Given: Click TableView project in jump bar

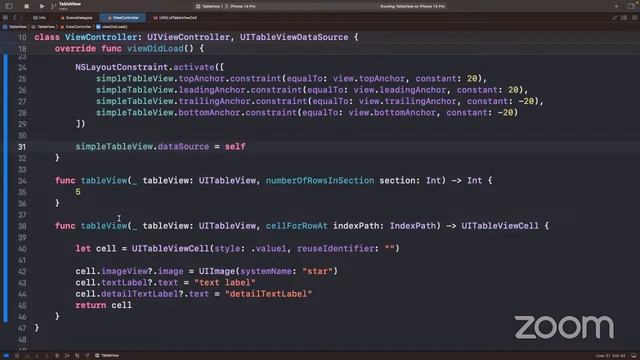Looking at the screenshot, I should click(x=15, y=27).
